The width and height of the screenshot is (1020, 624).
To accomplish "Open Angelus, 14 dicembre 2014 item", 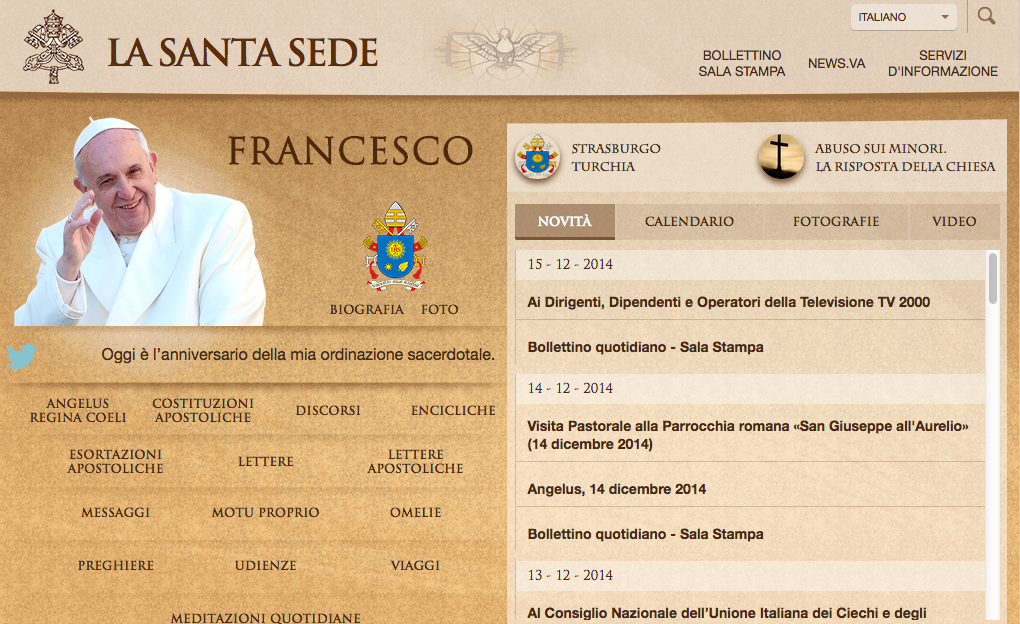I will coord(617,489).
